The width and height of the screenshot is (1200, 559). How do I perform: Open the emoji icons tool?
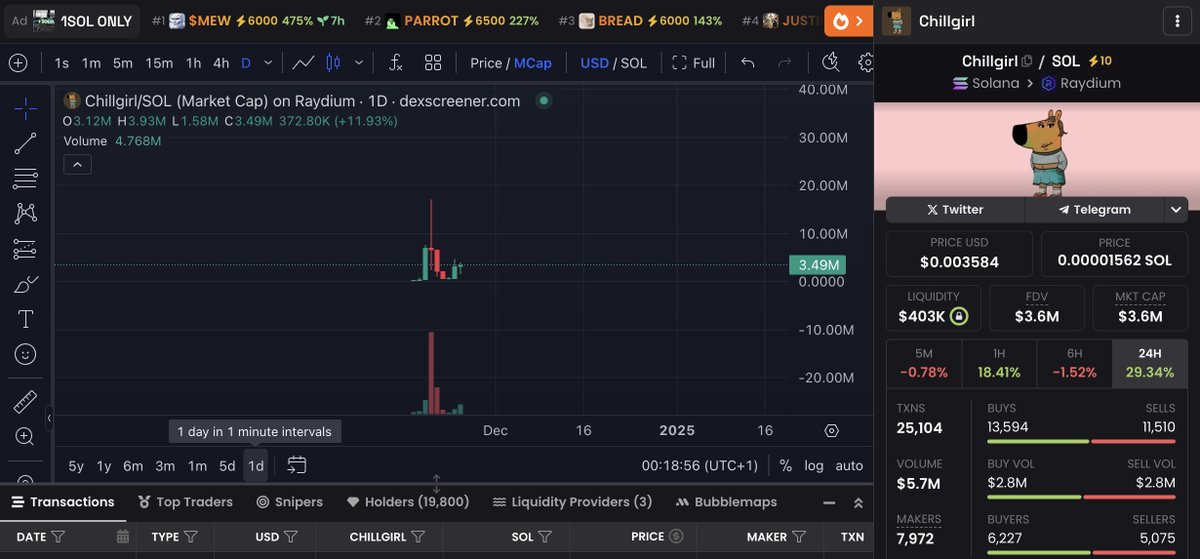[x=26, y=354]
